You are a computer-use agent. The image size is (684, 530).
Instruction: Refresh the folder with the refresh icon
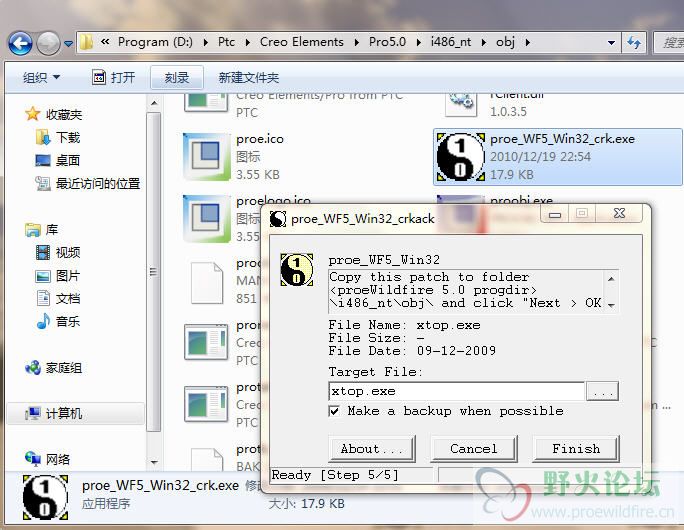click(x=634, y=43)
